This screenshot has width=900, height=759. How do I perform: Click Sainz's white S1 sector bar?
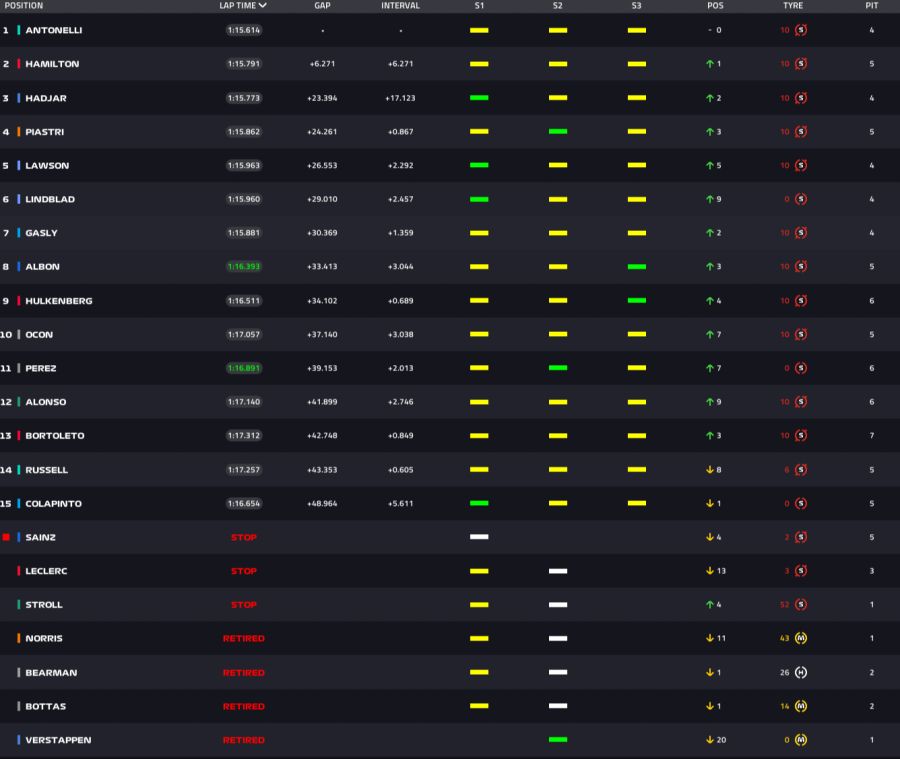point(479,537)
